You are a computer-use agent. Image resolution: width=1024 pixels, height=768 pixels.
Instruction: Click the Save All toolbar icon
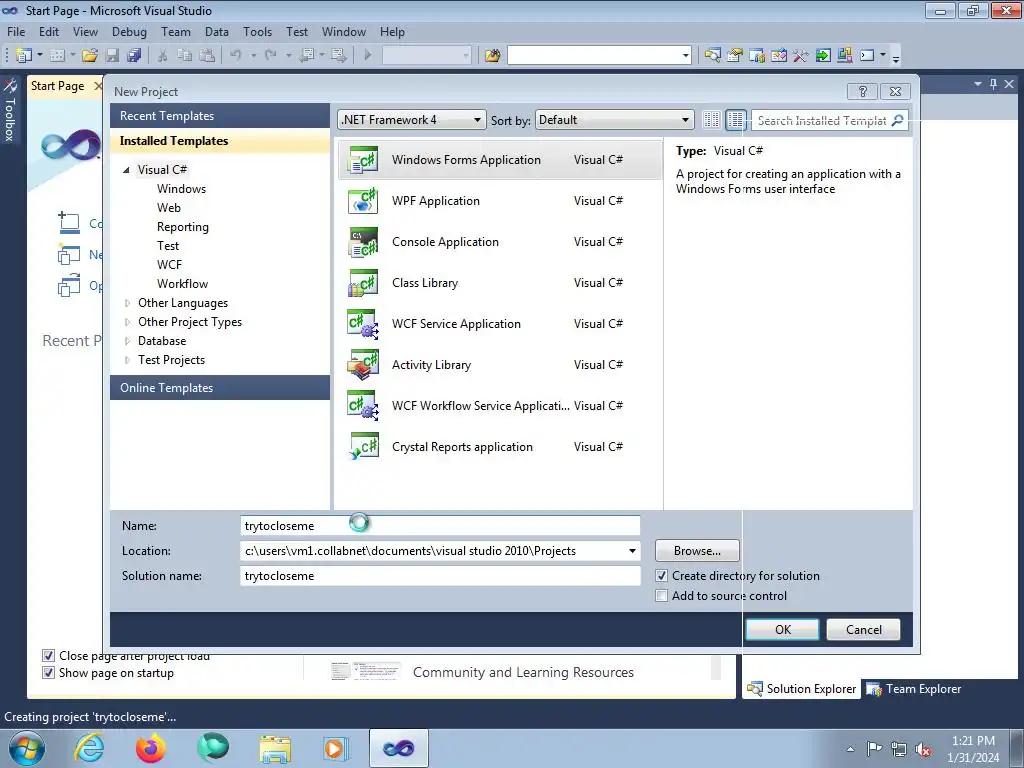134,56
